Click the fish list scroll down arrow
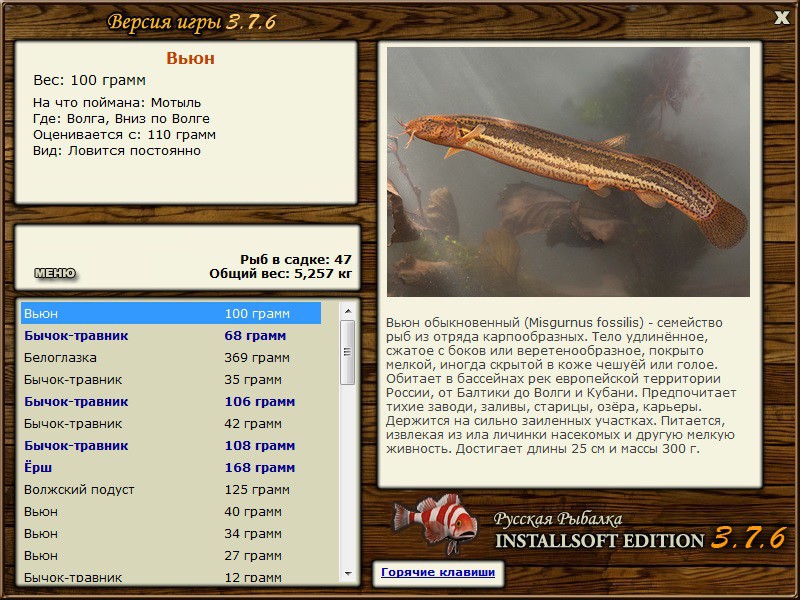This screenshot has height=600, width=800. [347, 573]
